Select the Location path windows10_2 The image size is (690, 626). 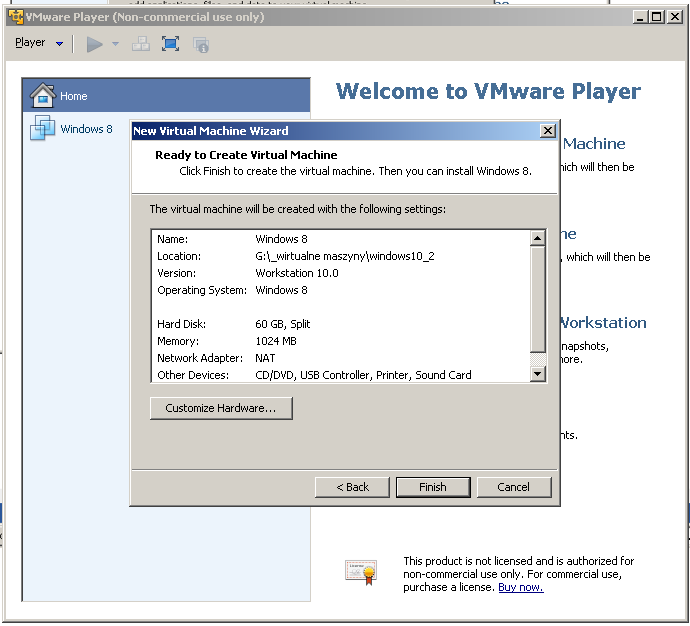click(x=345, y=256)
